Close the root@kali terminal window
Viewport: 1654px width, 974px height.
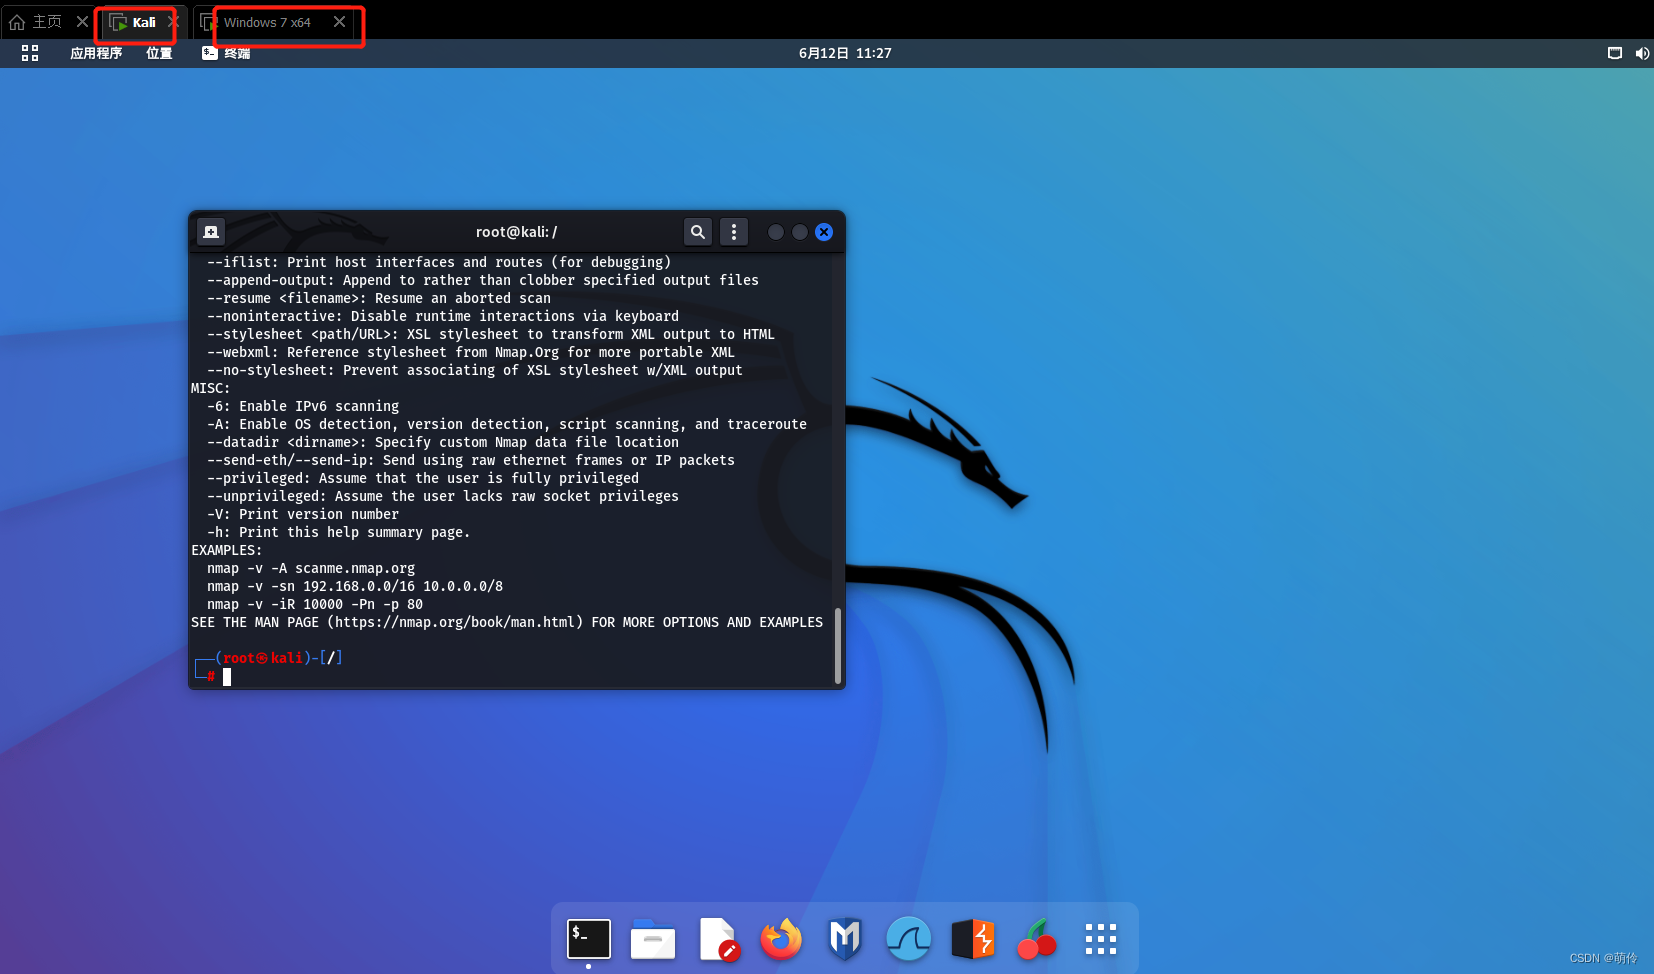click(824, 232)
